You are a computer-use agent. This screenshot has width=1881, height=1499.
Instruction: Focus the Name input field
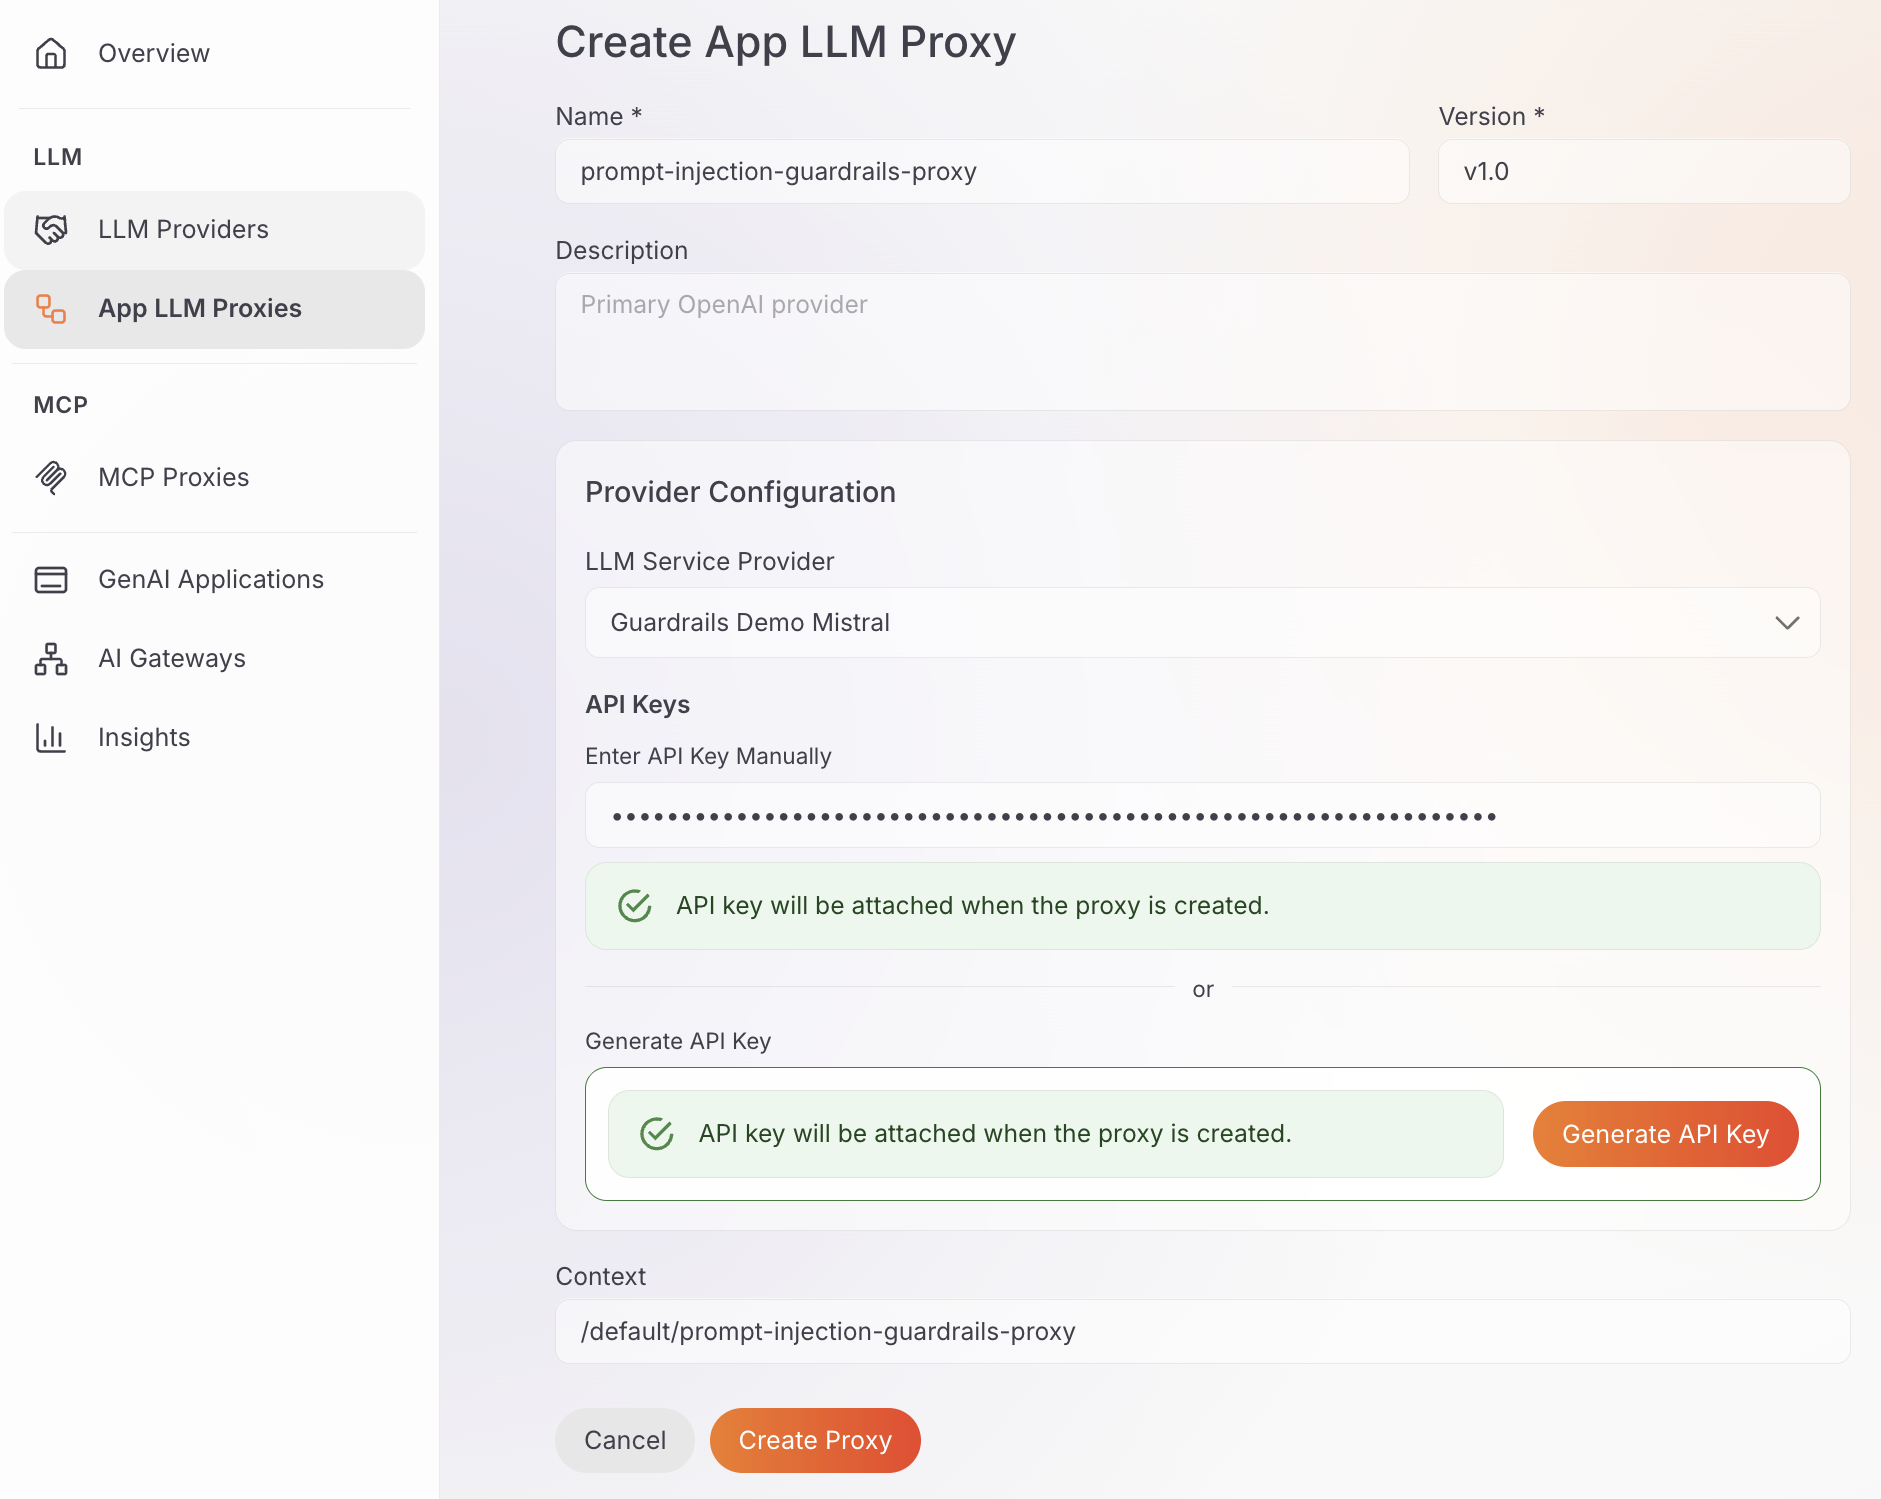click(982, 172)
